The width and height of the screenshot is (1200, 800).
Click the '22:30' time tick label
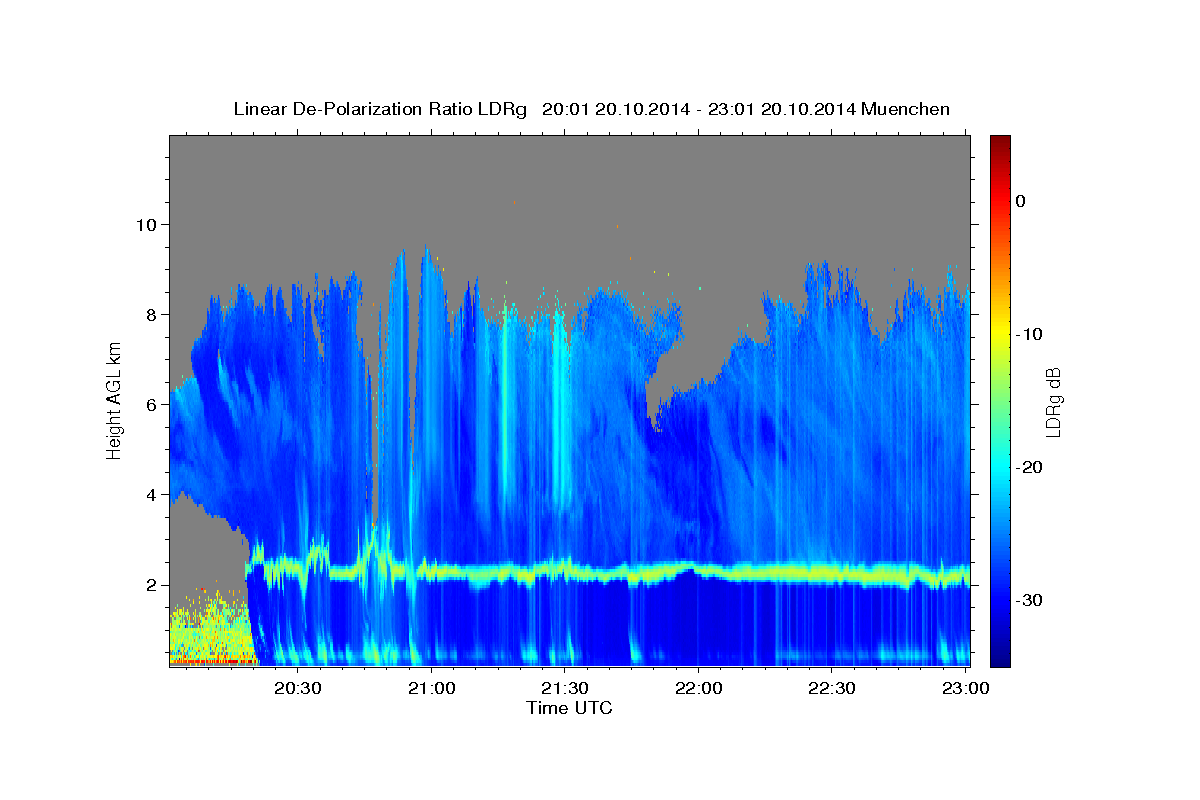(831, 688)
